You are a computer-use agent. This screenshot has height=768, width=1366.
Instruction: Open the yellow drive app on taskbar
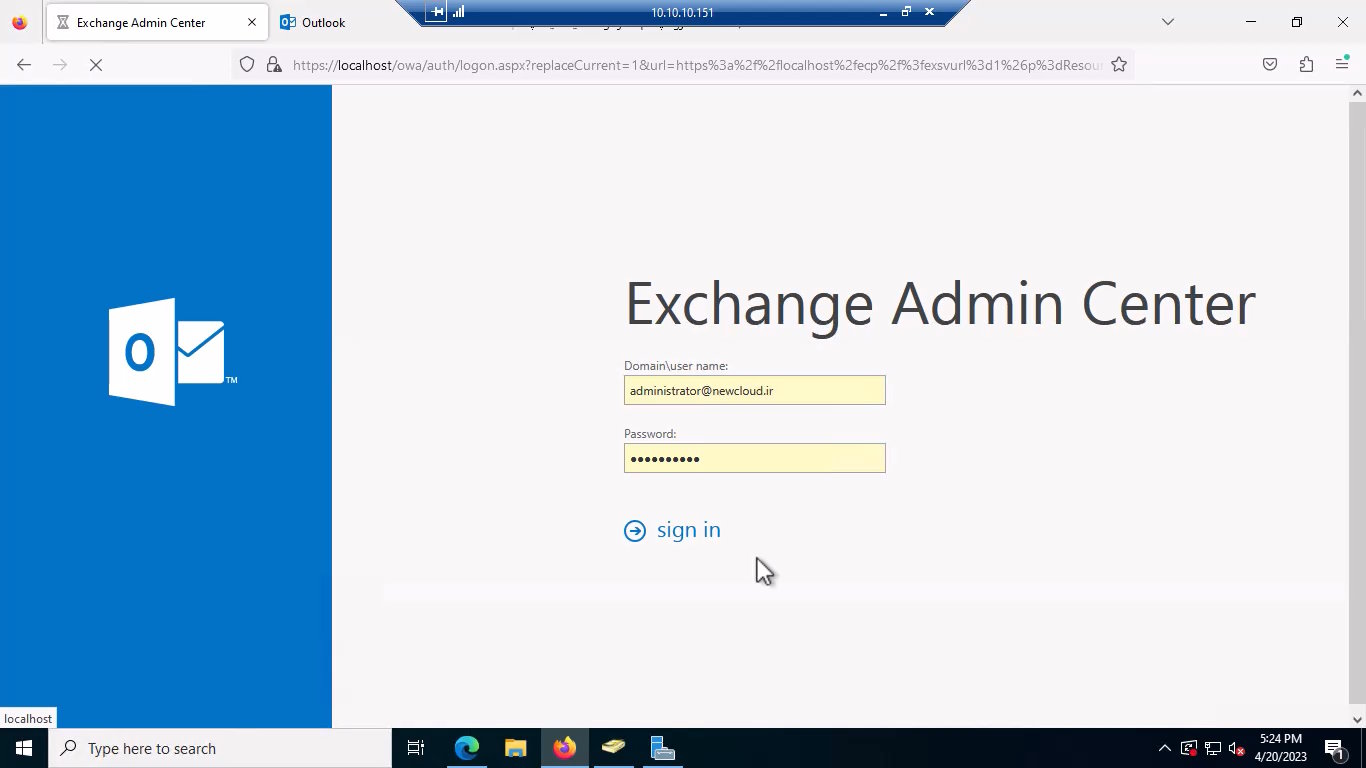pos(613,748)
